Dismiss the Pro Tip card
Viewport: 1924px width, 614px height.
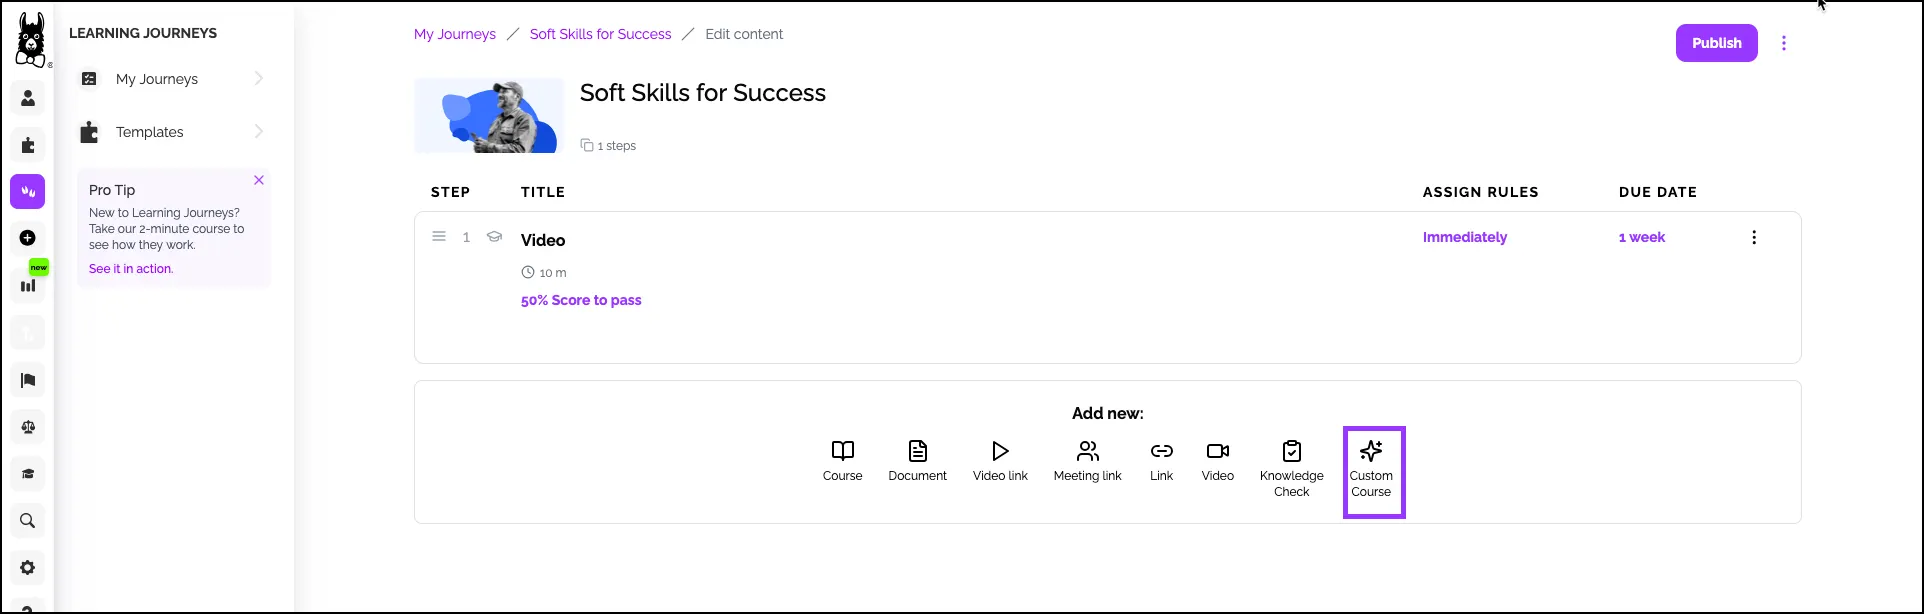259,180
